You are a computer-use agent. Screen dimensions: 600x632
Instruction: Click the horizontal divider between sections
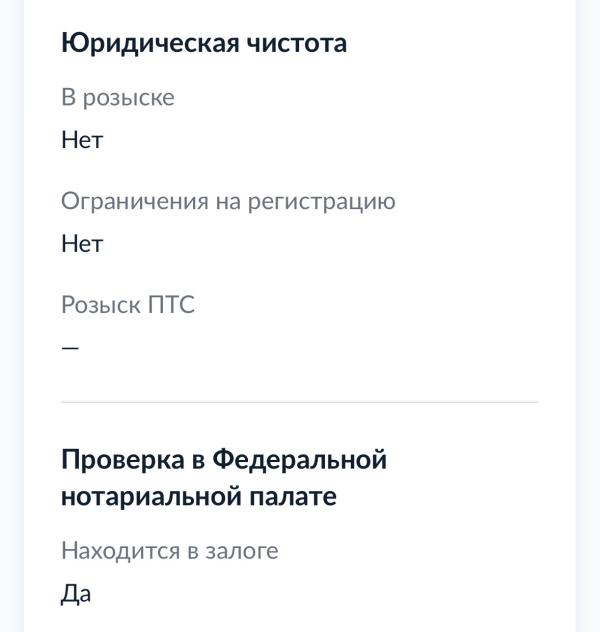coord(300,402)
